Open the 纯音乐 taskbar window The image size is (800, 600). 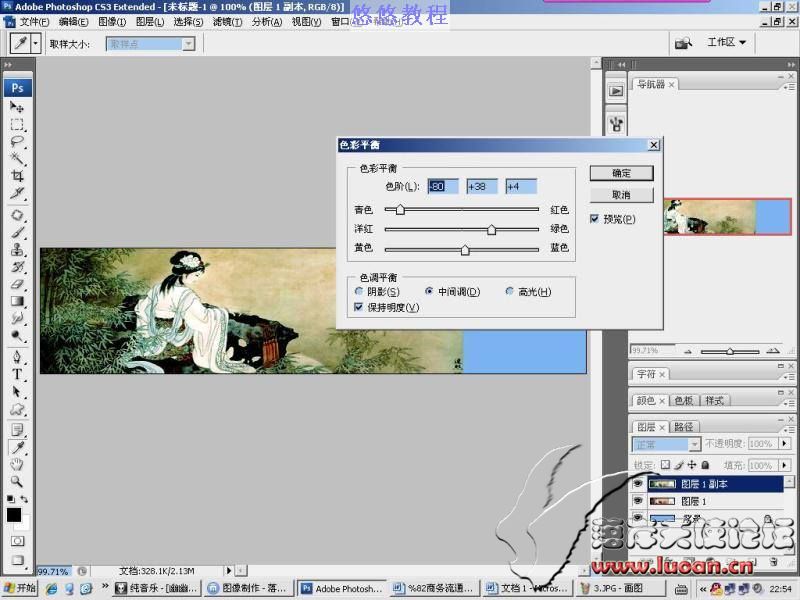tap(157, 588)
